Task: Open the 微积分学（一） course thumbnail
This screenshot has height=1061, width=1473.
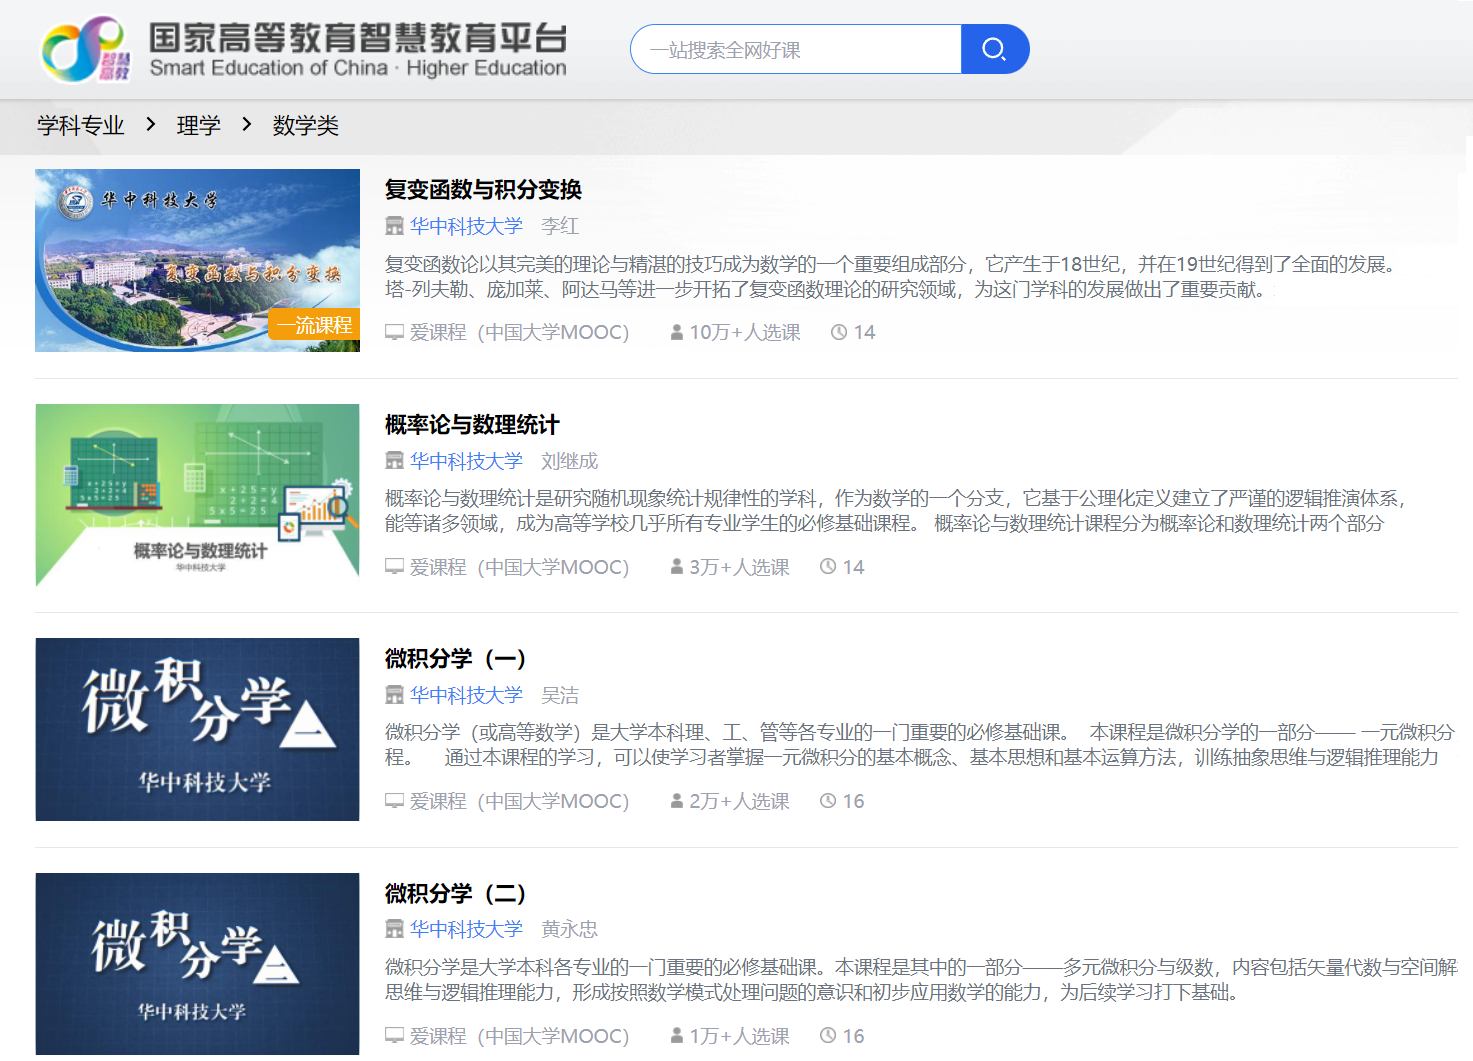Action: (x=197, y=729)
